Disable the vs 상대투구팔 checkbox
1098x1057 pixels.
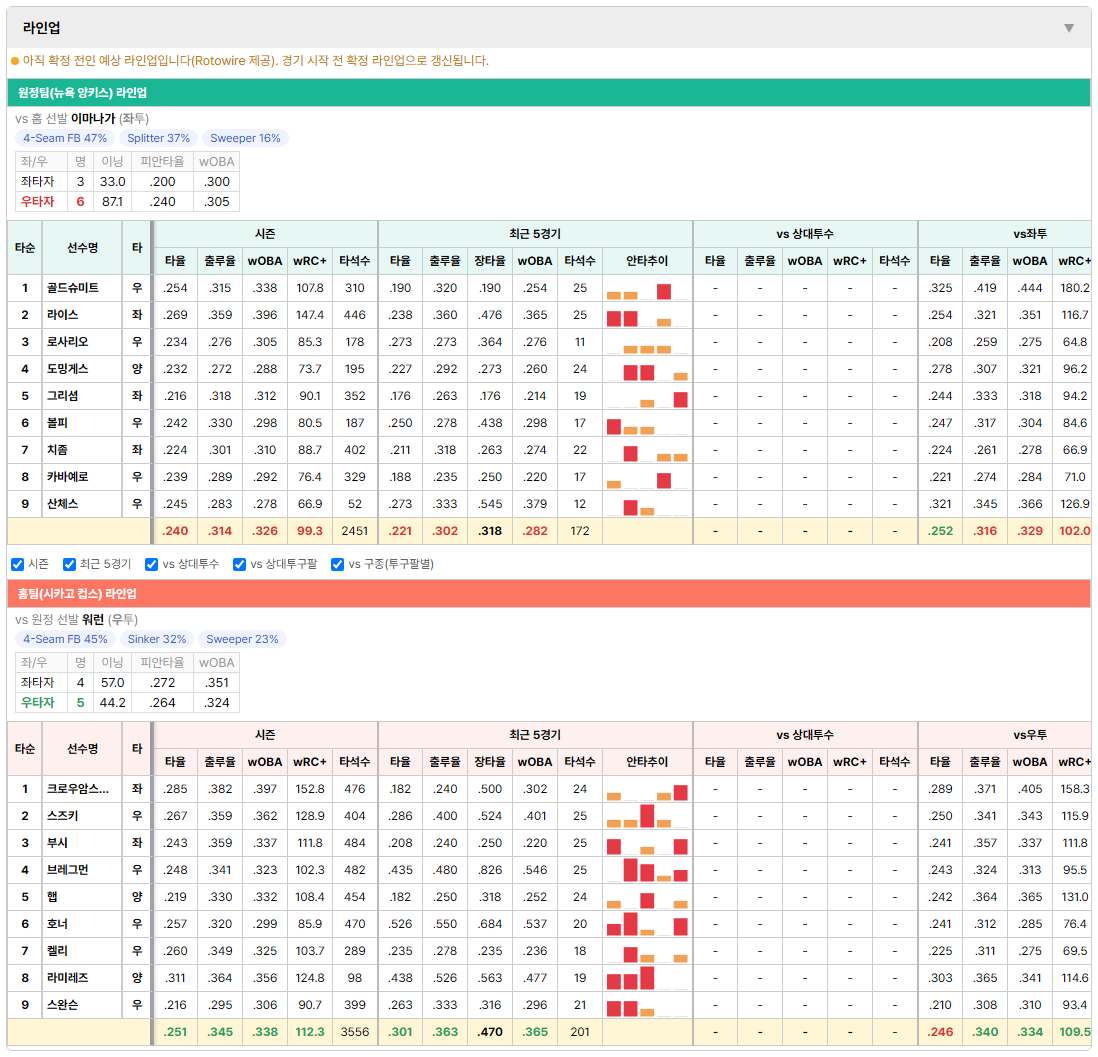pos(239,565)
